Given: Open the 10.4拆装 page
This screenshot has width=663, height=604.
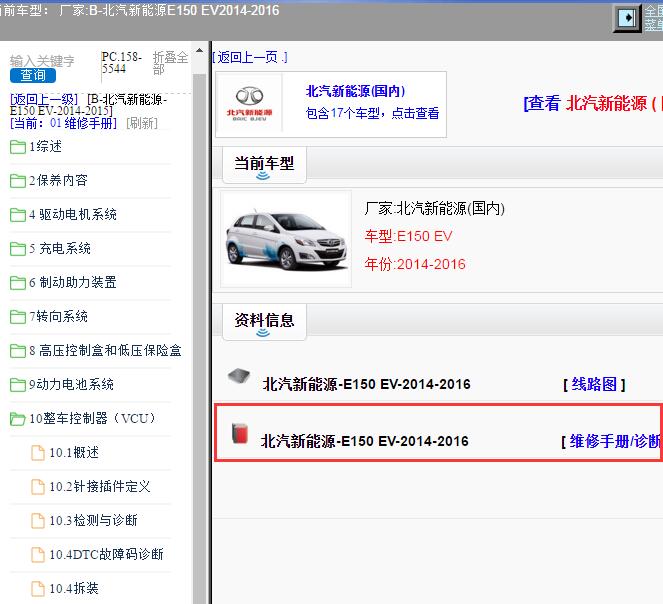Looking at the screenshot, I should coord(74,588).
